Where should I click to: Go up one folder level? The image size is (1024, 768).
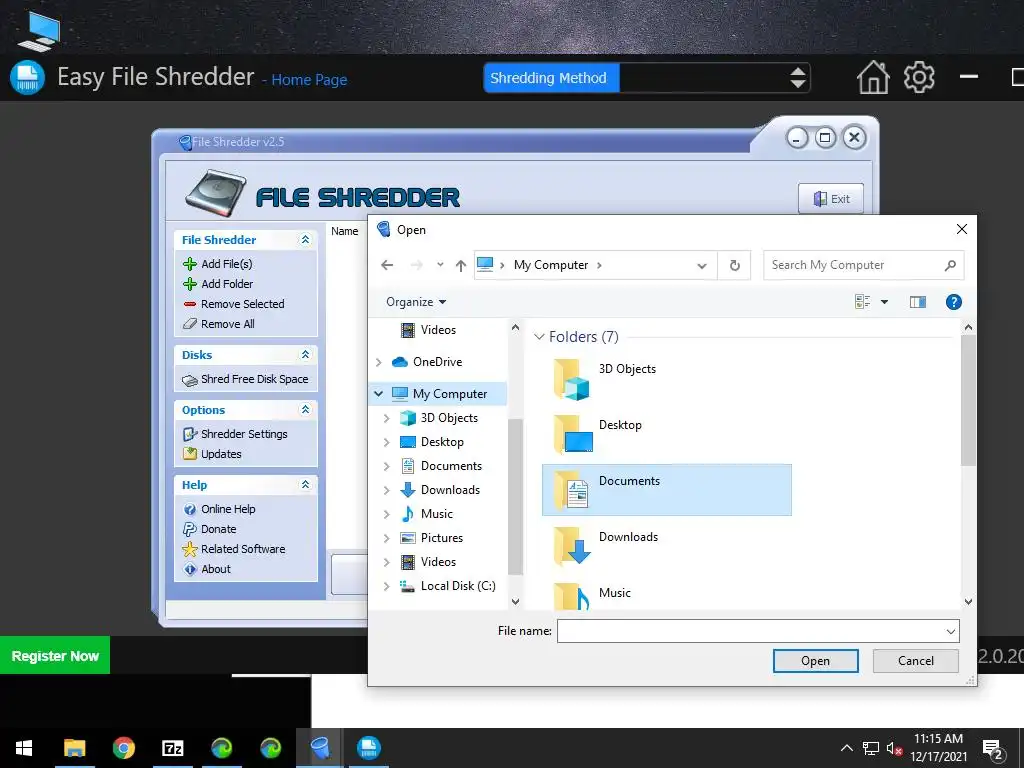tap(461, 265)
